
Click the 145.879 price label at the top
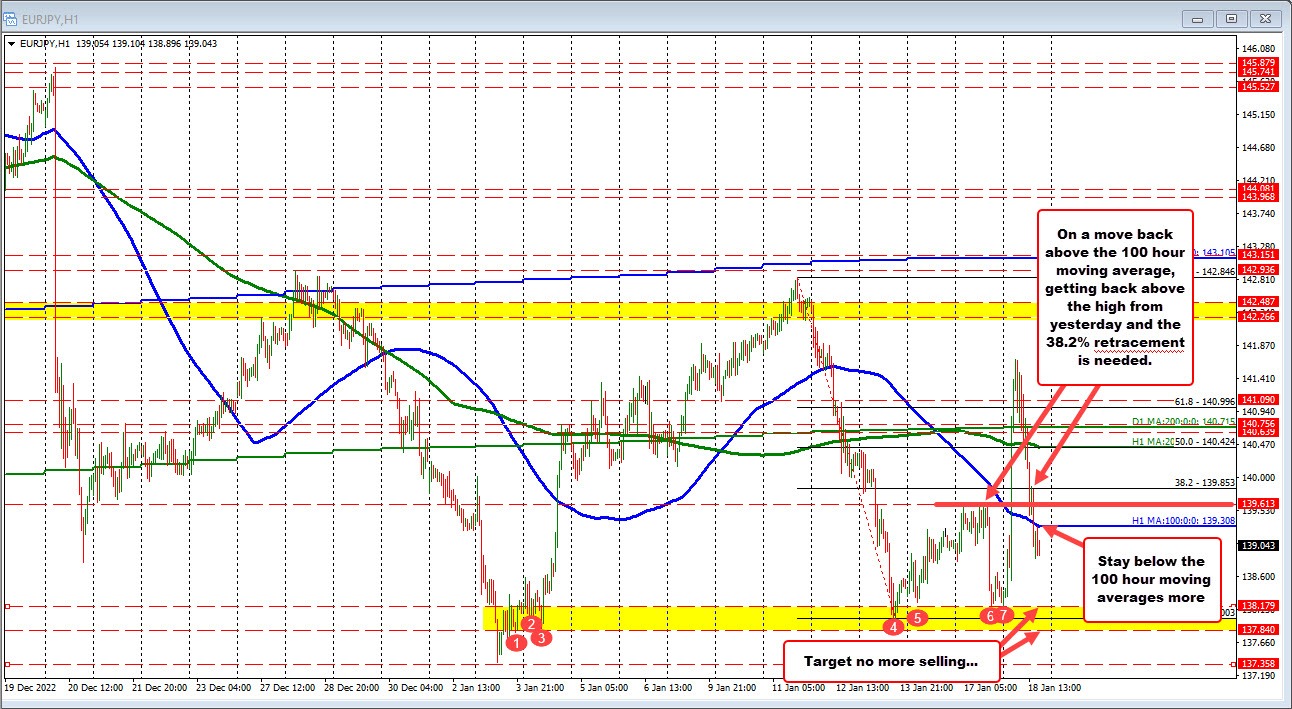(x=1258, y=64)
